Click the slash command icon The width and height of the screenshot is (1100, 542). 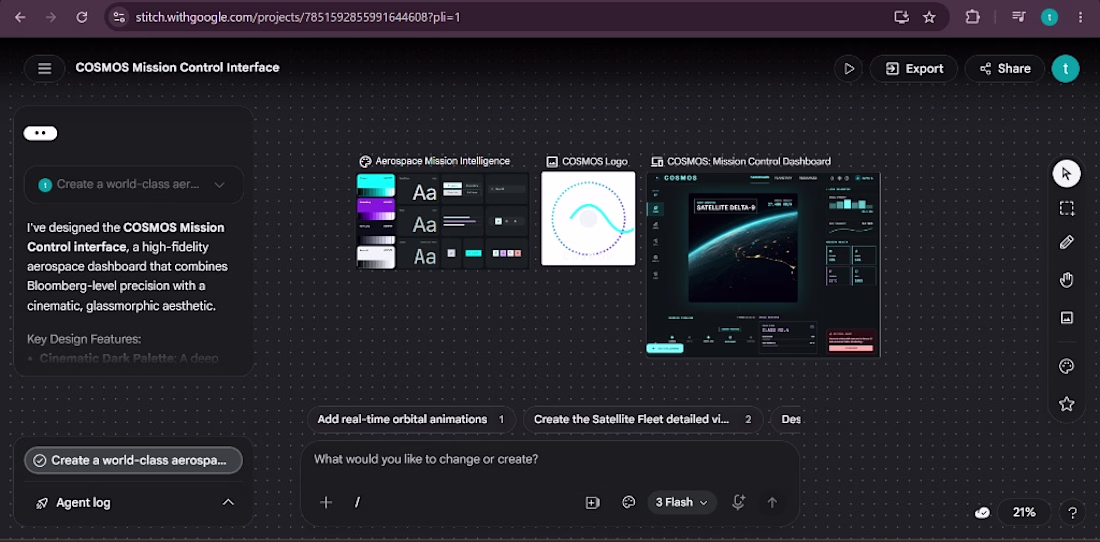357,502
